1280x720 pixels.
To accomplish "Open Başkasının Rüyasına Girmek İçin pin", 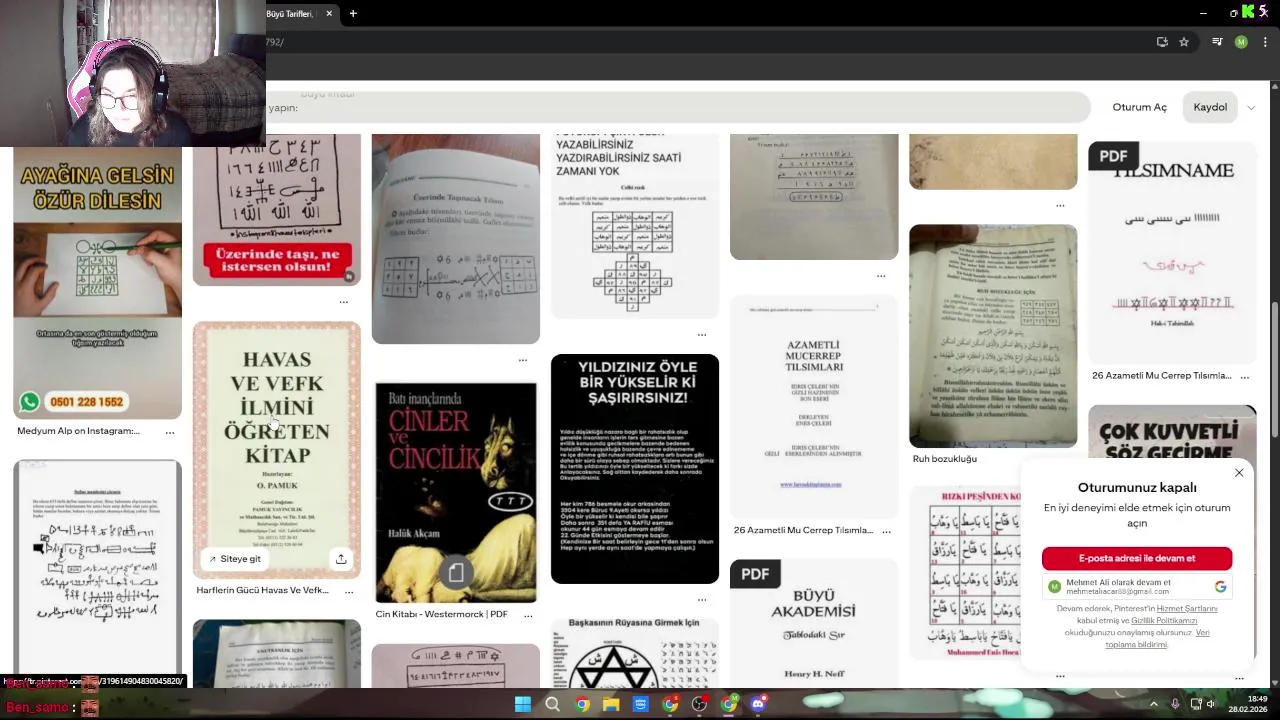I will point(635,652).
